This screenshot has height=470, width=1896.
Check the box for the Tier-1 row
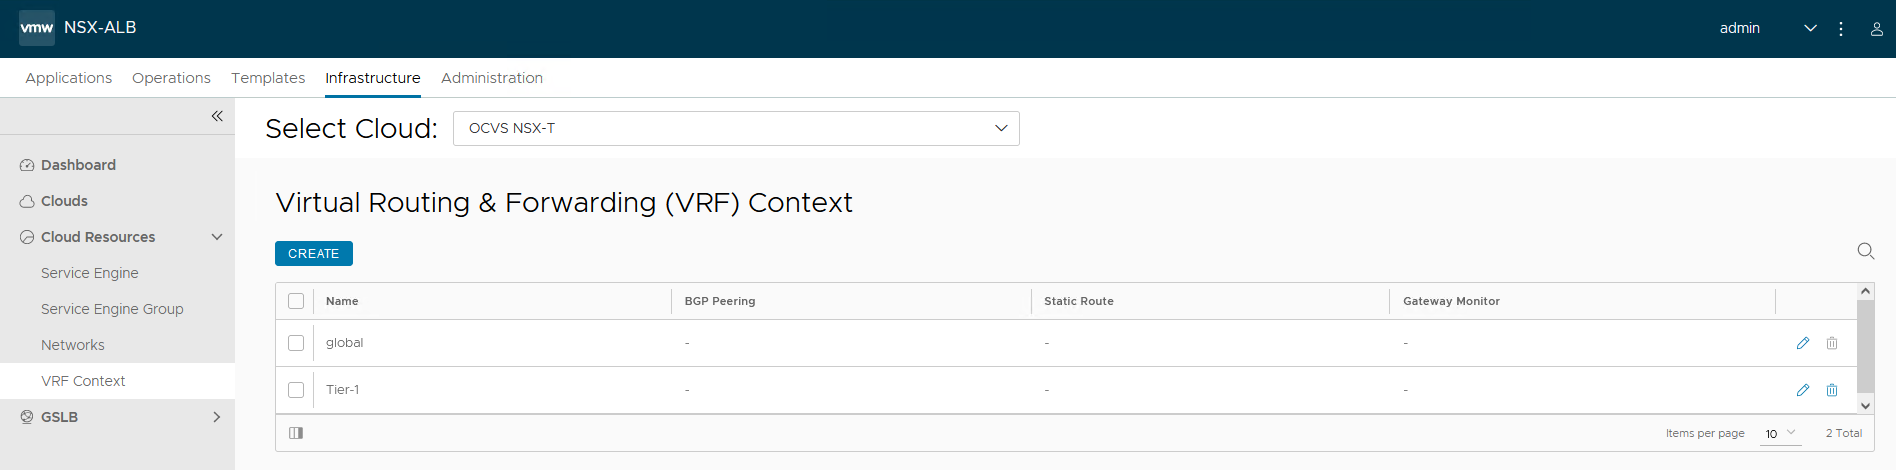tap(296, 390)
